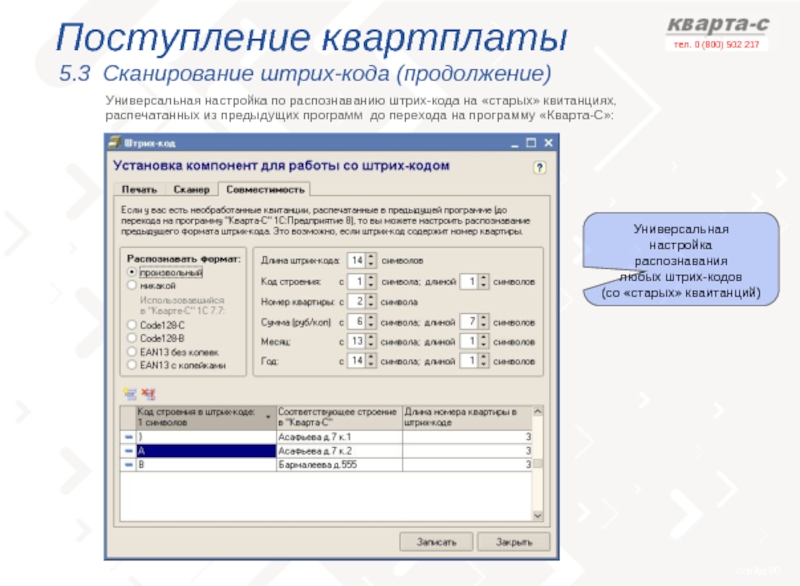The height and width of the screenshot is (586, 800).
Task: Click table scrollbar up arrow
Action: tap(537, 411)
